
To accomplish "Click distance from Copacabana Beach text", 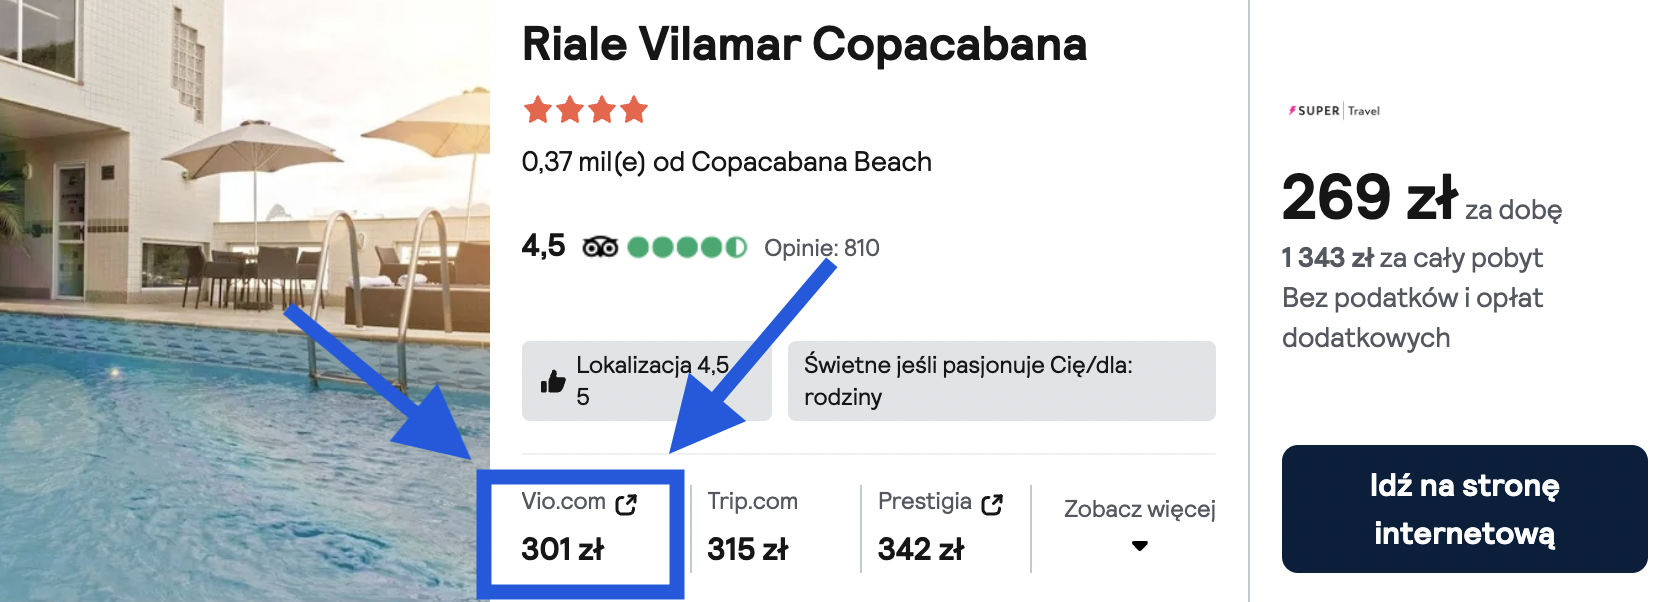I will pyautogui.click(x=726, y=162).
